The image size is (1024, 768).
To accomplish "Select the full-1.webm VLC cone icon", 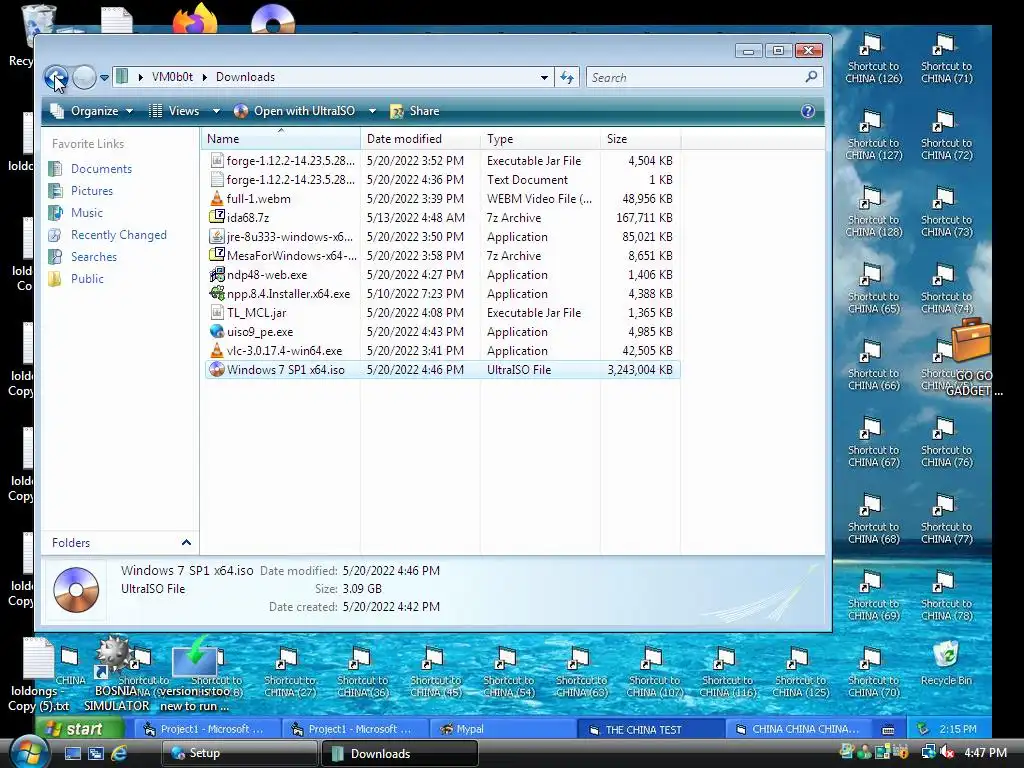I will pos(217,199).
